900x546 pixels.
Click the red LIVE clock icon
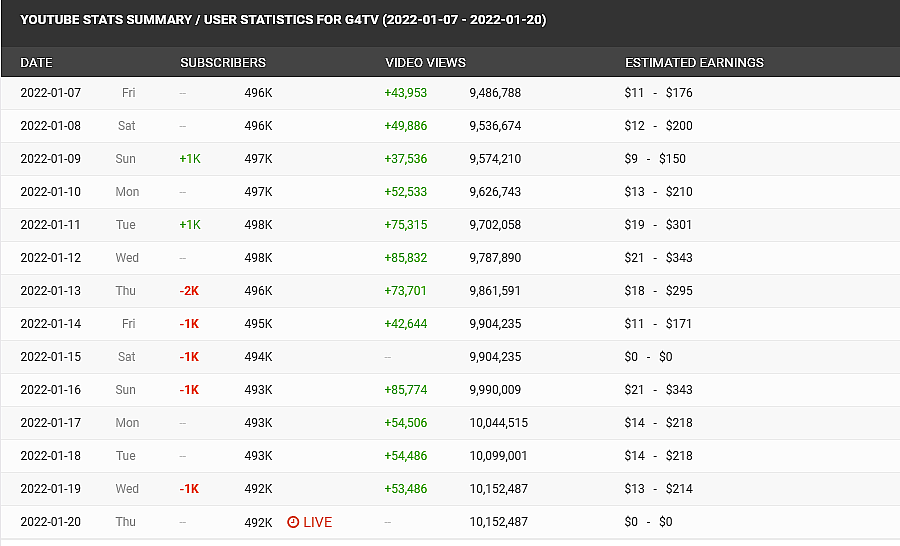(x=293, y=522)
